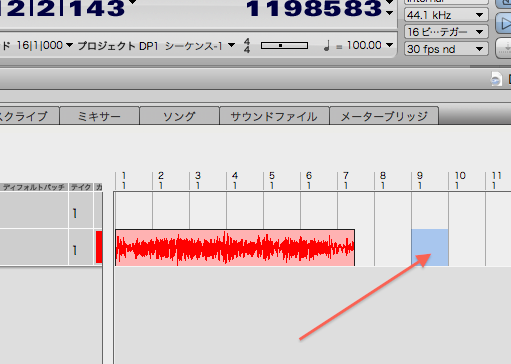The width and height of the screenshot is (511, 364).
Task: Click the 4/4 time signature indicator
Action: pos(247,45)
